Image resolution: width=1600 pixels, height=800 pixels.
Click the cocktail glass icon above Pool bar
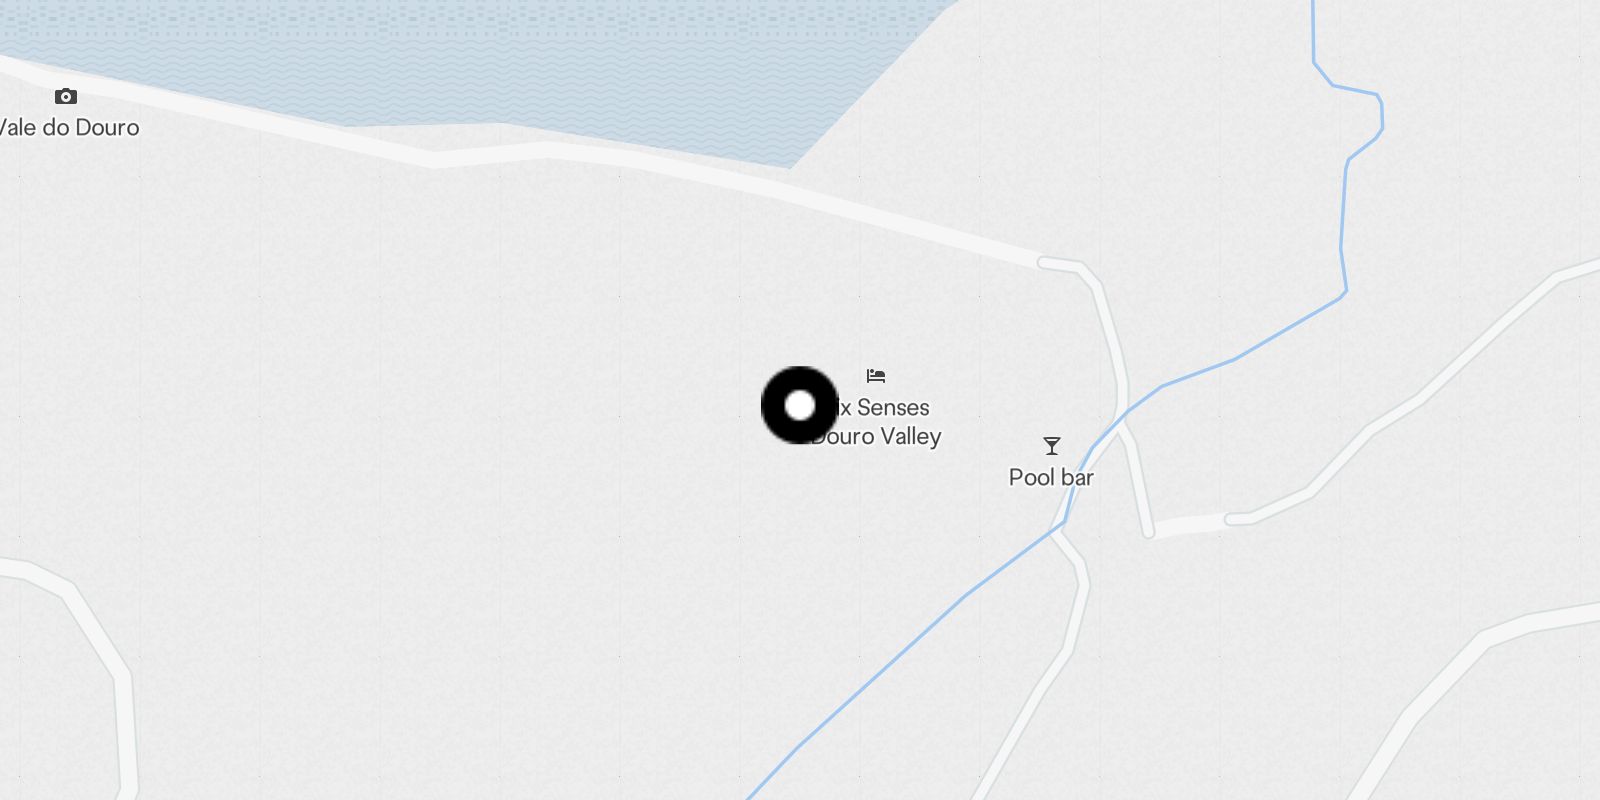point(1051,446)
